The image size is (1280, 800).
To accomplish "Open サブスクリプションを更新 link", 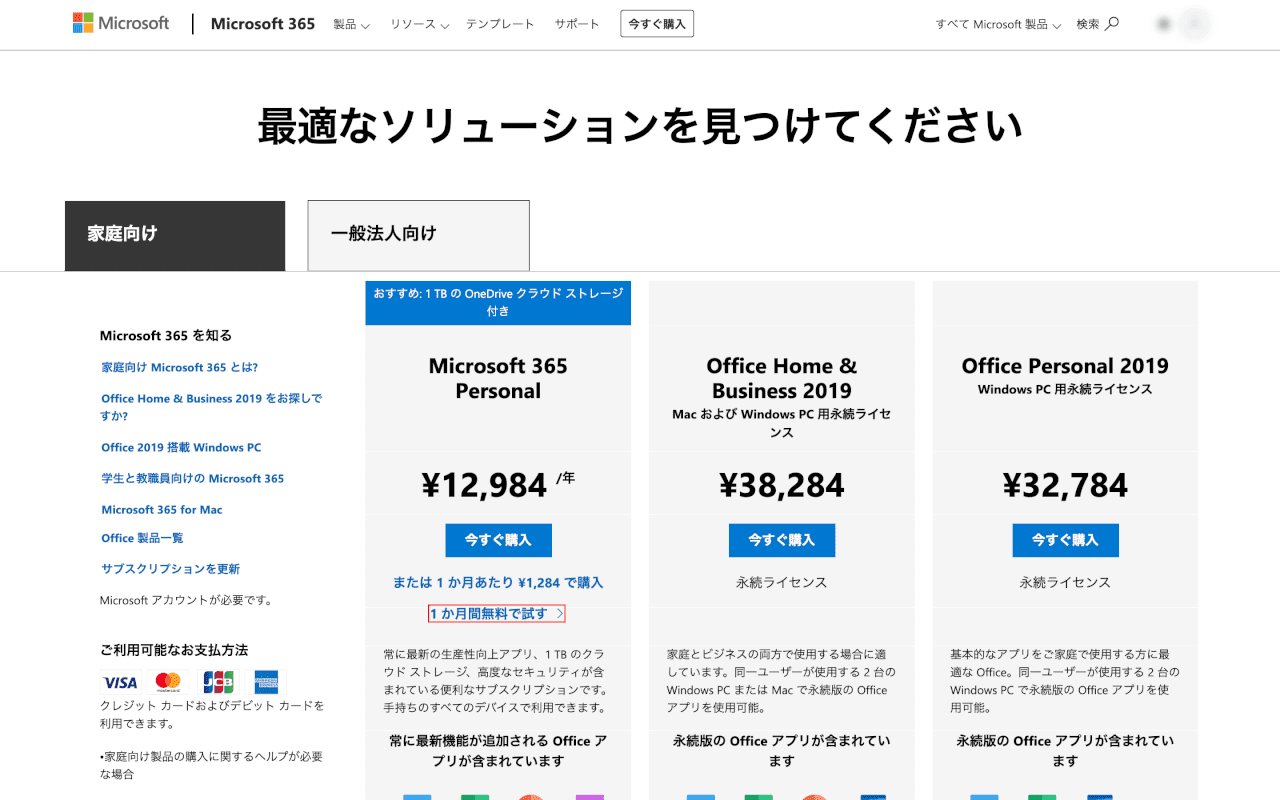I will 170,568.
